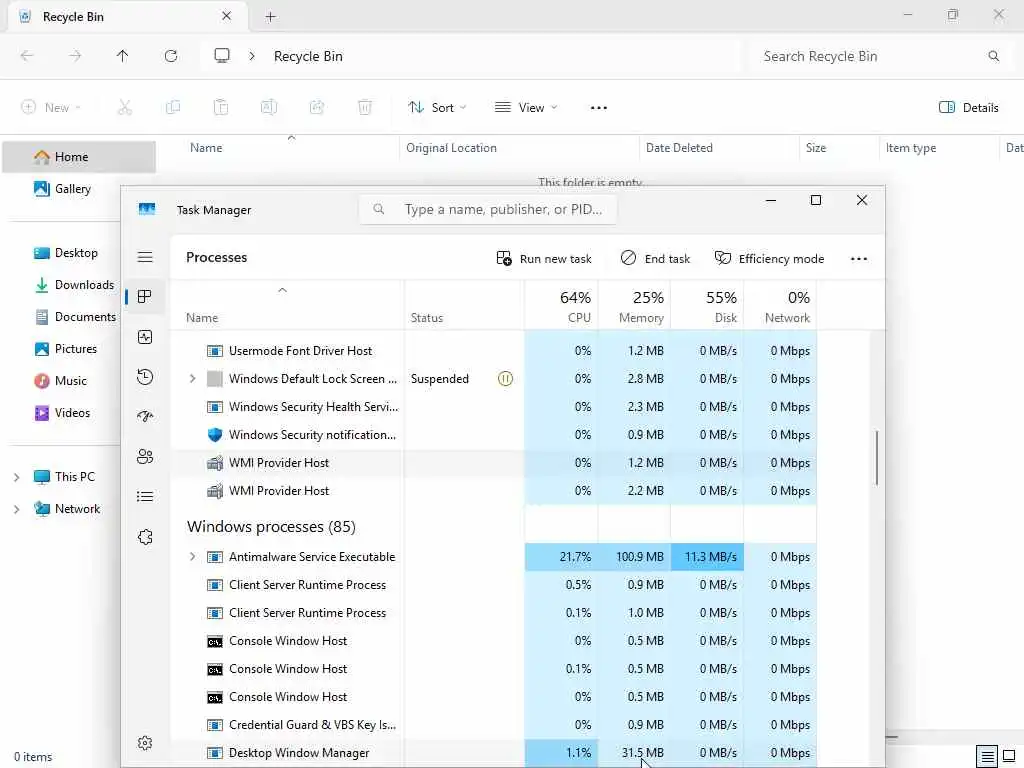Screen dimensions: 1024x768
Task: Sort processes by Network column header
Action: (x=780, y=306)
